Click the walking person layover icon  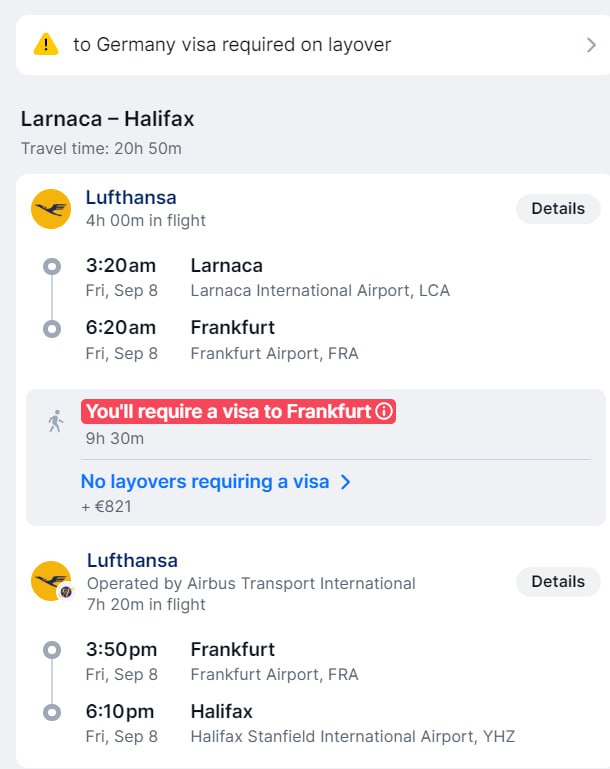click(x=55, y=421)
